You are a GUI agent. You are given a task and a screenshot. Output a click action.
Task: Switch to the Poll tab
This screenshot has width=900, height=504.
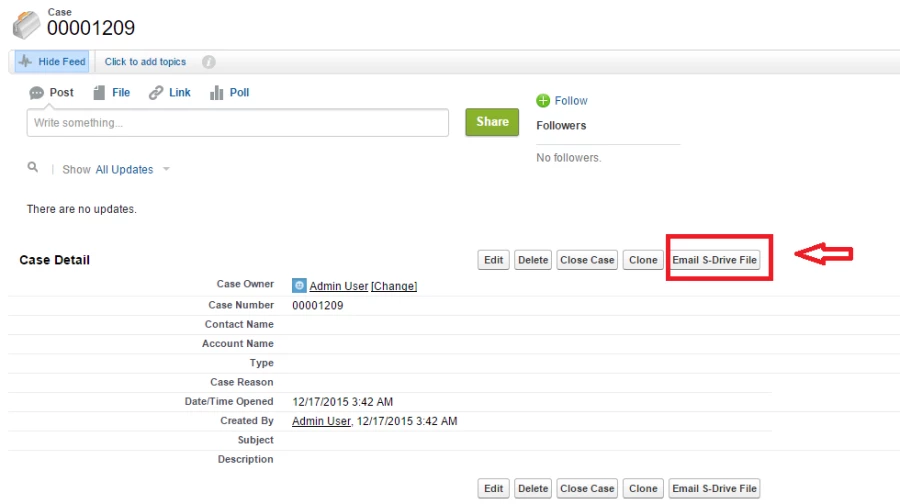coord(229,93)
